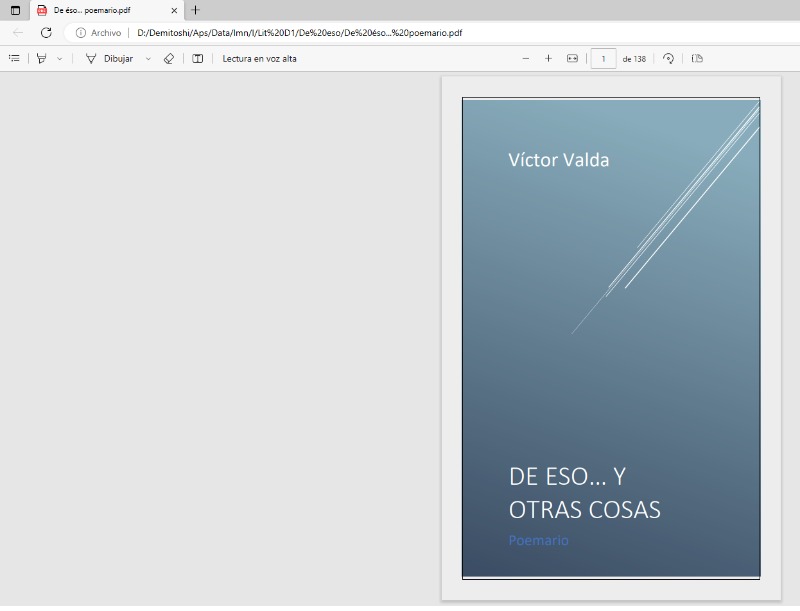800x611 pixels.
Task: Select the eraser tool
Action: click(x=169, y=59)
